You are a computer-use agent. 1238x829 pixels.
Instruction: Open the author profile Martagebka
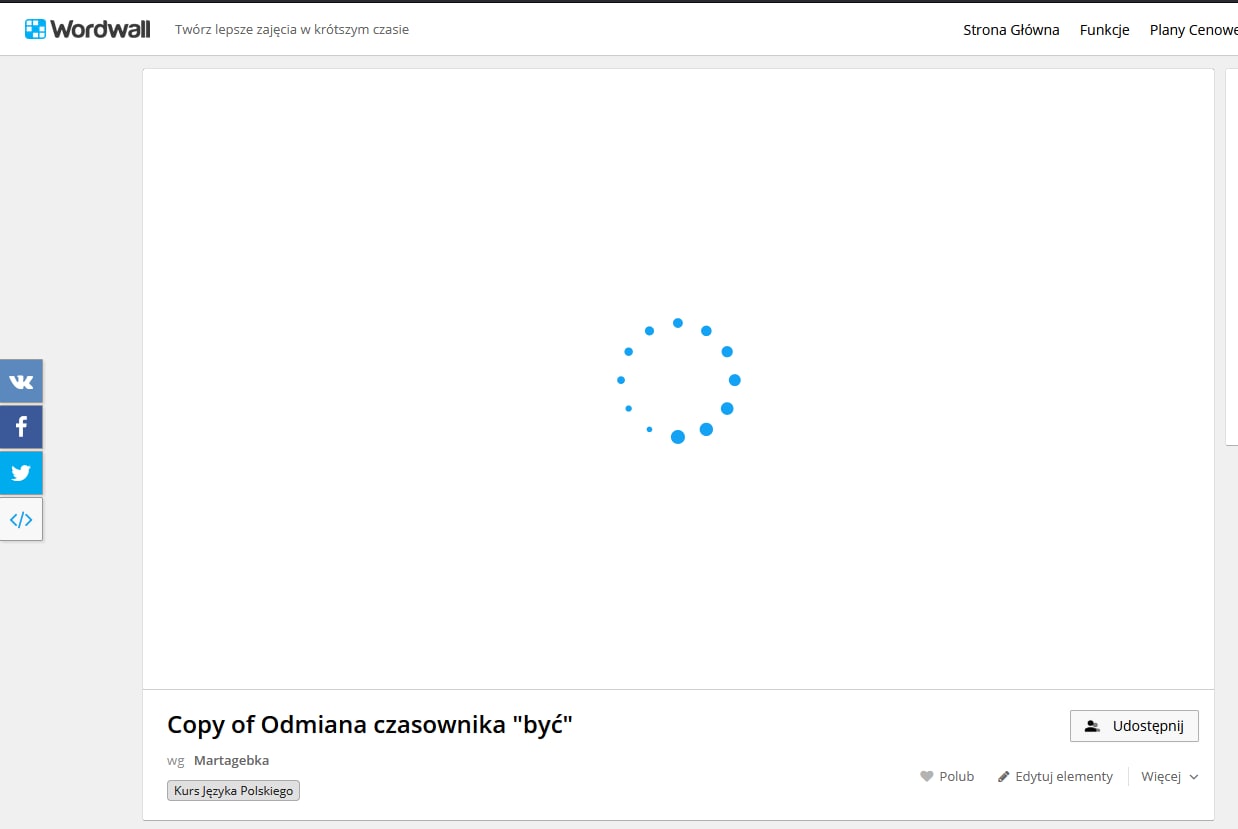(x=231, y=760)
